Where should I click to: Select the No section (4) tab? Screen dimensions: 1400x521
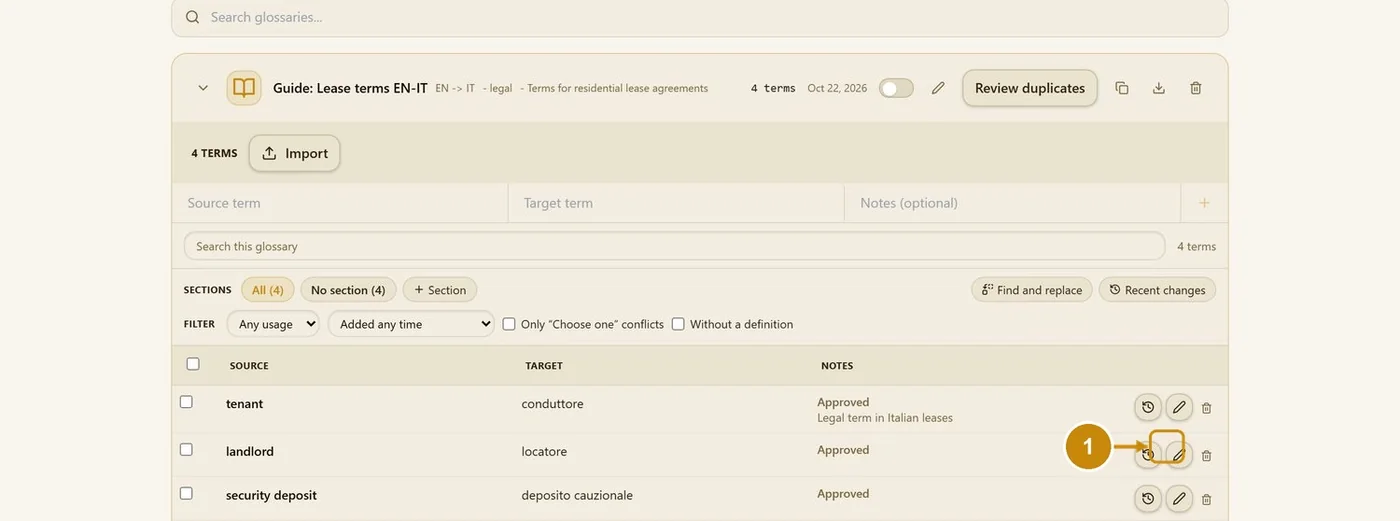tap(348, 290)
